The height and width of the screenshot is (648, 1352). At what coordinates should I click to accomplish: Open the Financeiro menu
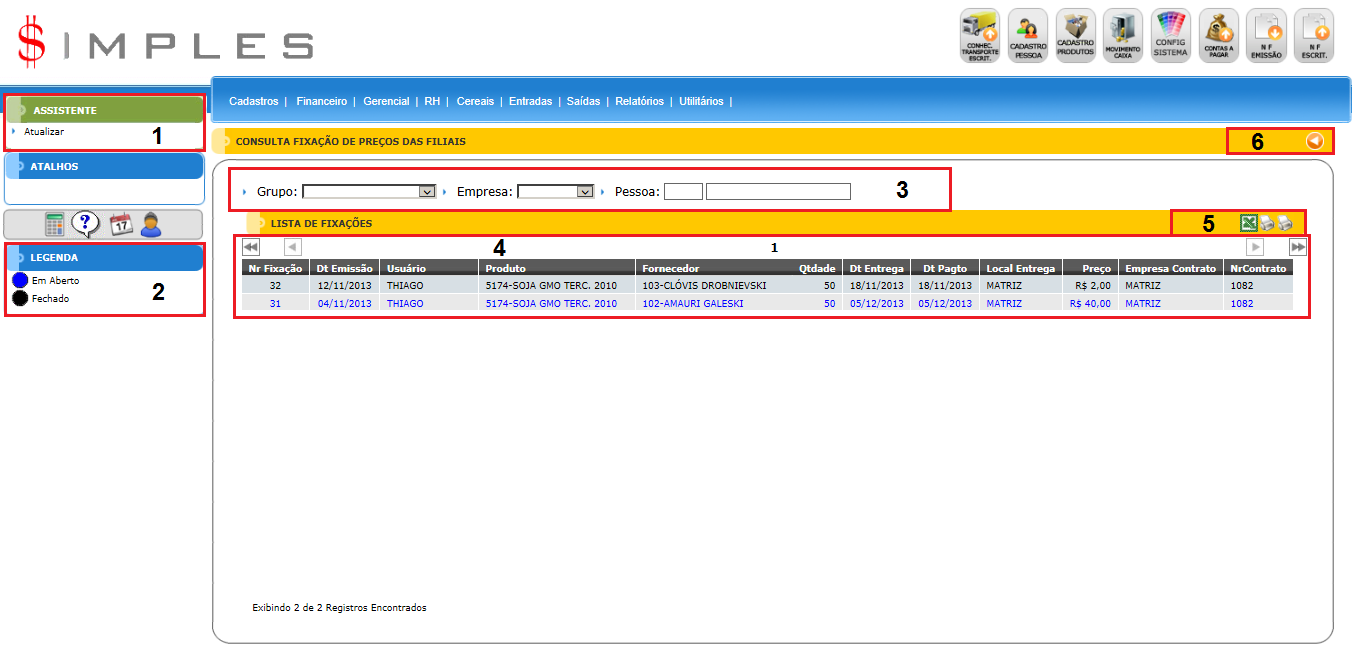click(x=321, y=101)
